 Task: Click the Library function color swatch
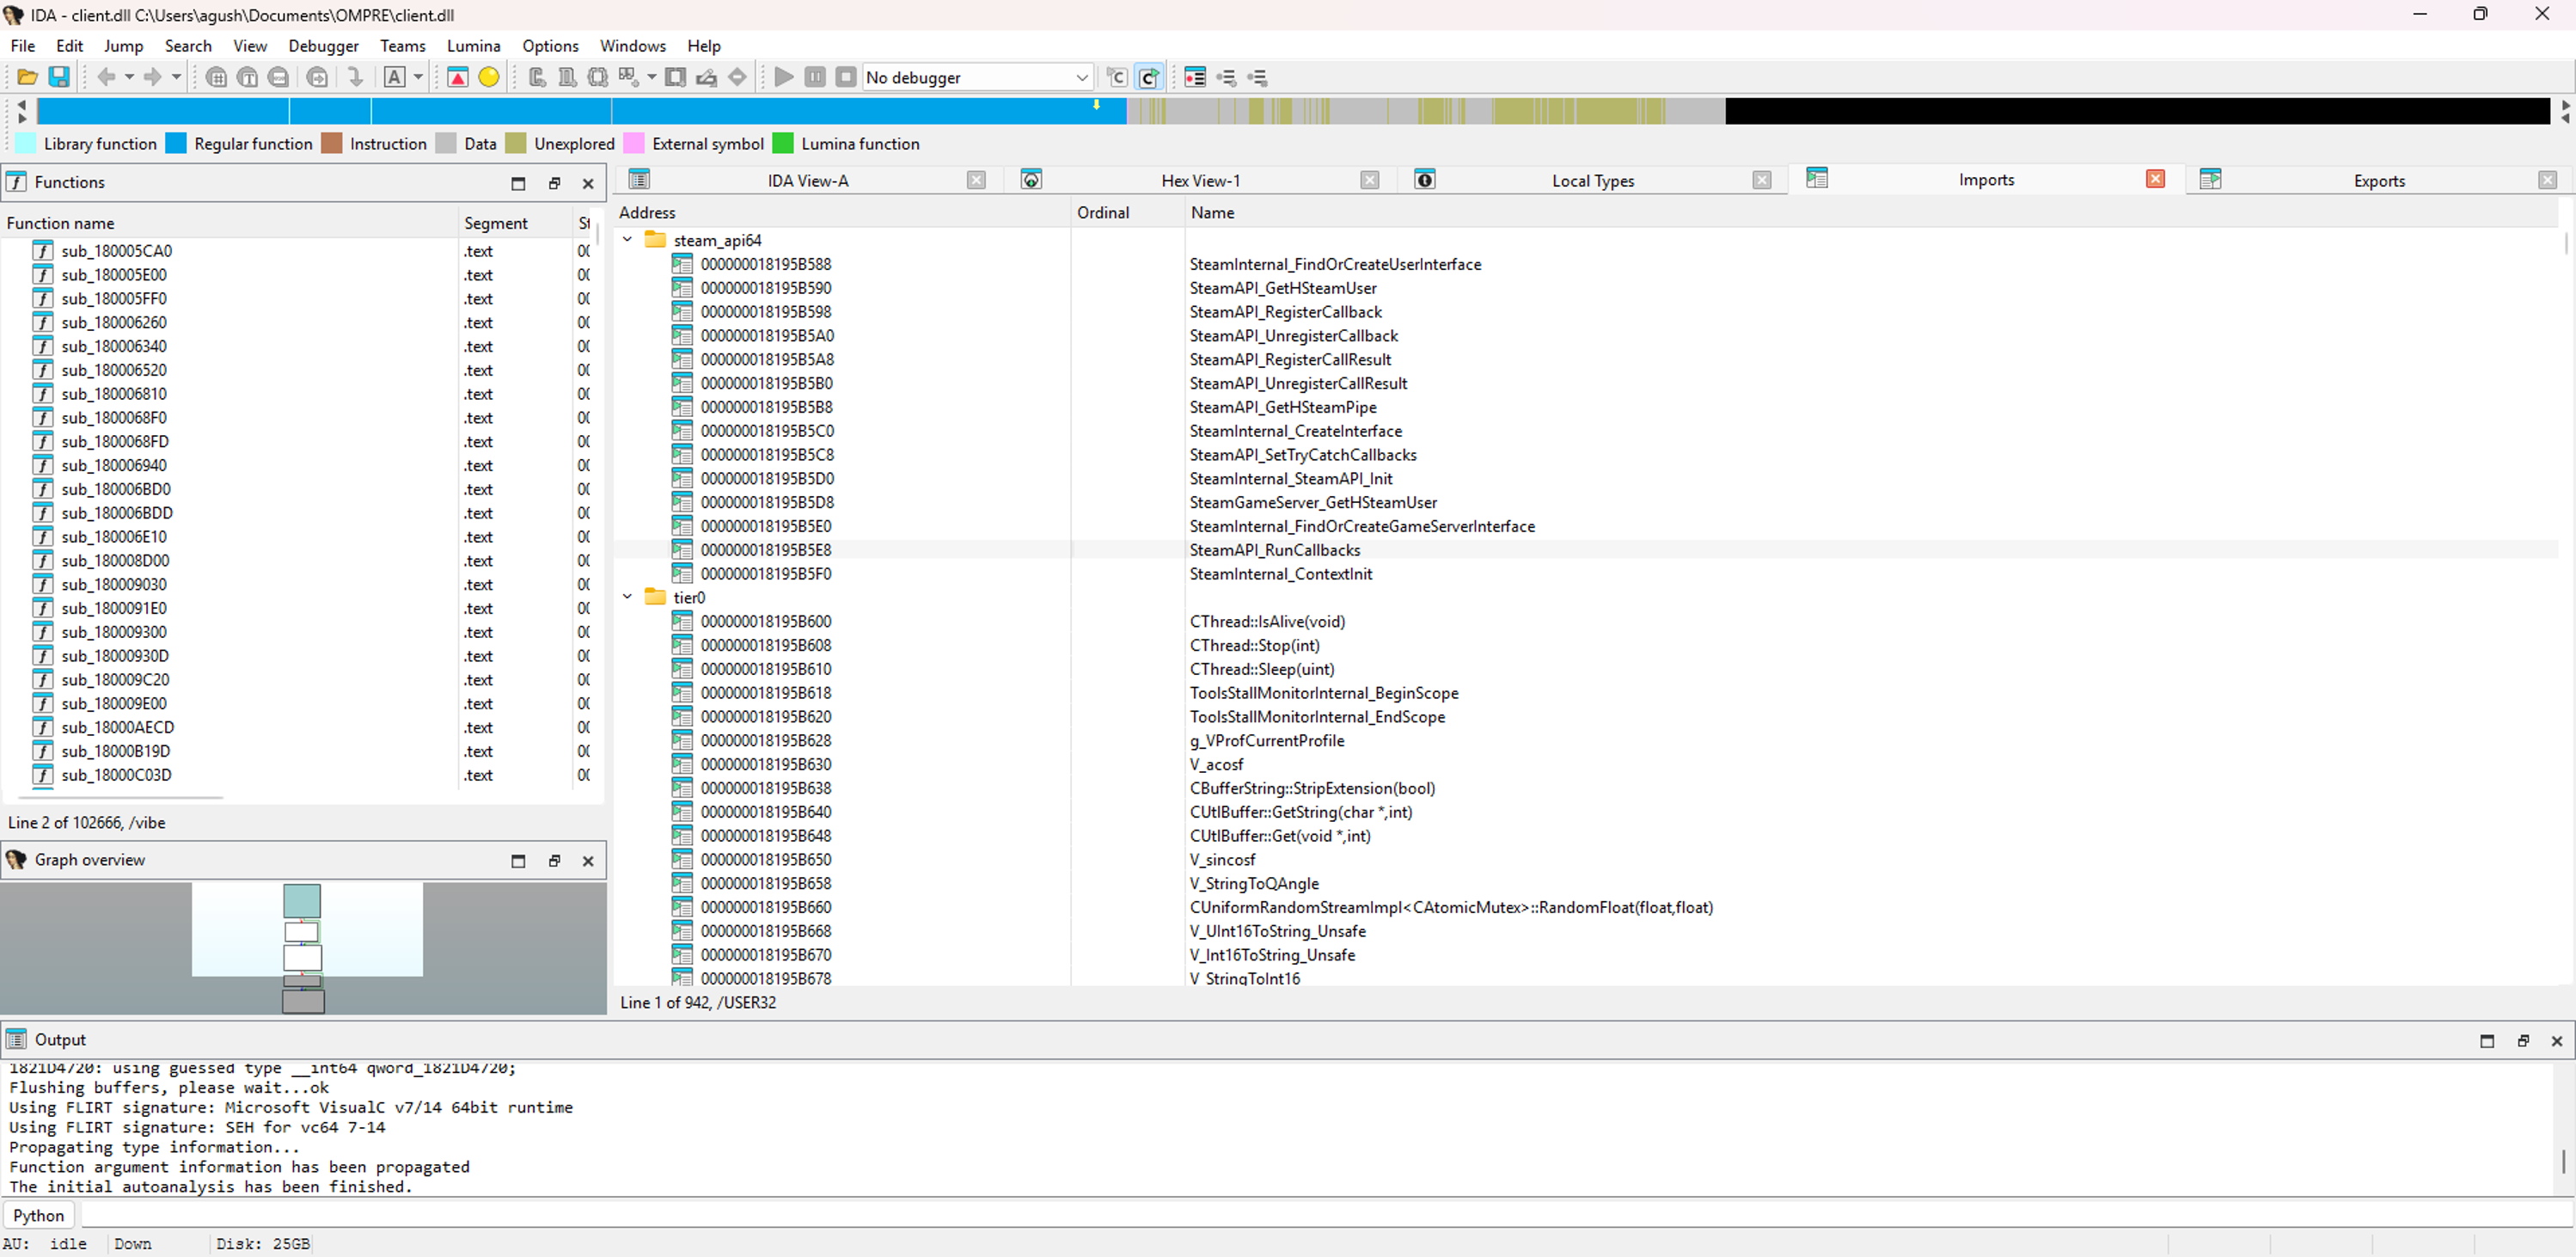click(x=26, y=144)
